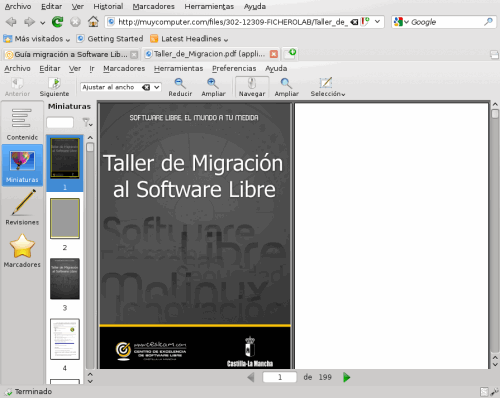The height and width of the screenshot is (398, 500).
Task: Click the Reducir zoom-out icon
Action: pos(180,87)
